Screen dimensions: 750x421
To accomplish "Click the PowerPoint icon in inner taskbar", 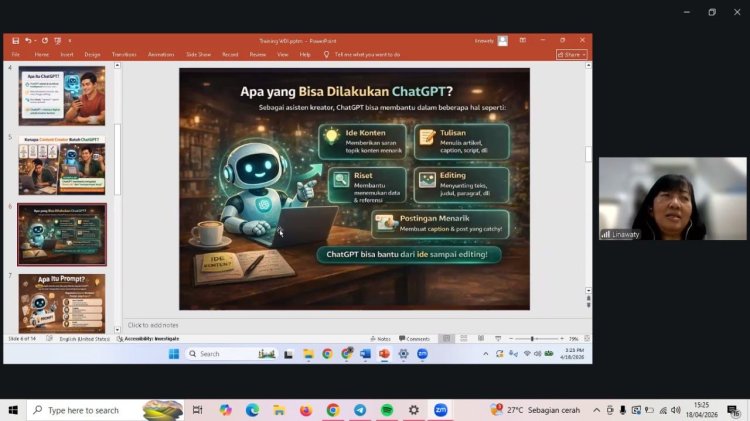I will [384, 354].
